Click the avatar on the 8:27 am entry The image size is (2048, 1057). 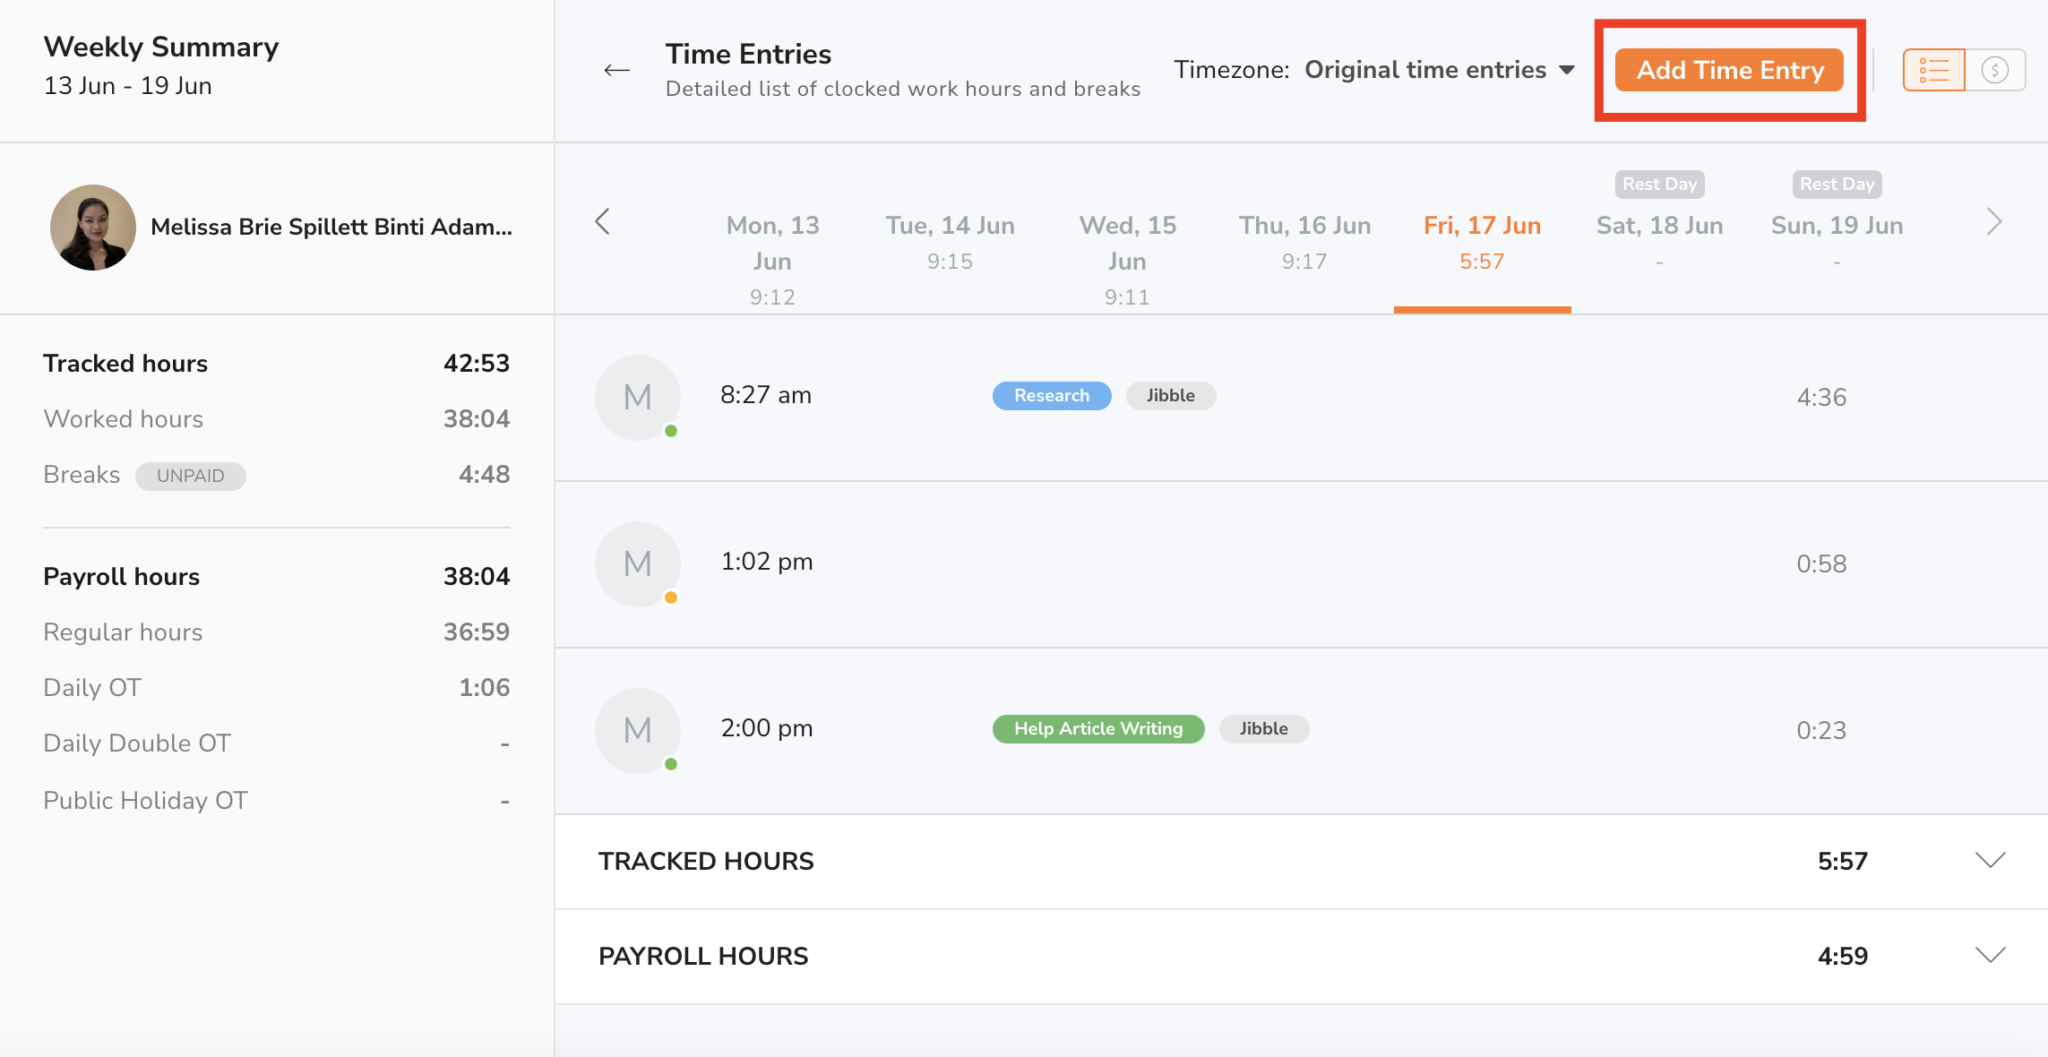click(x=637, y=397)
